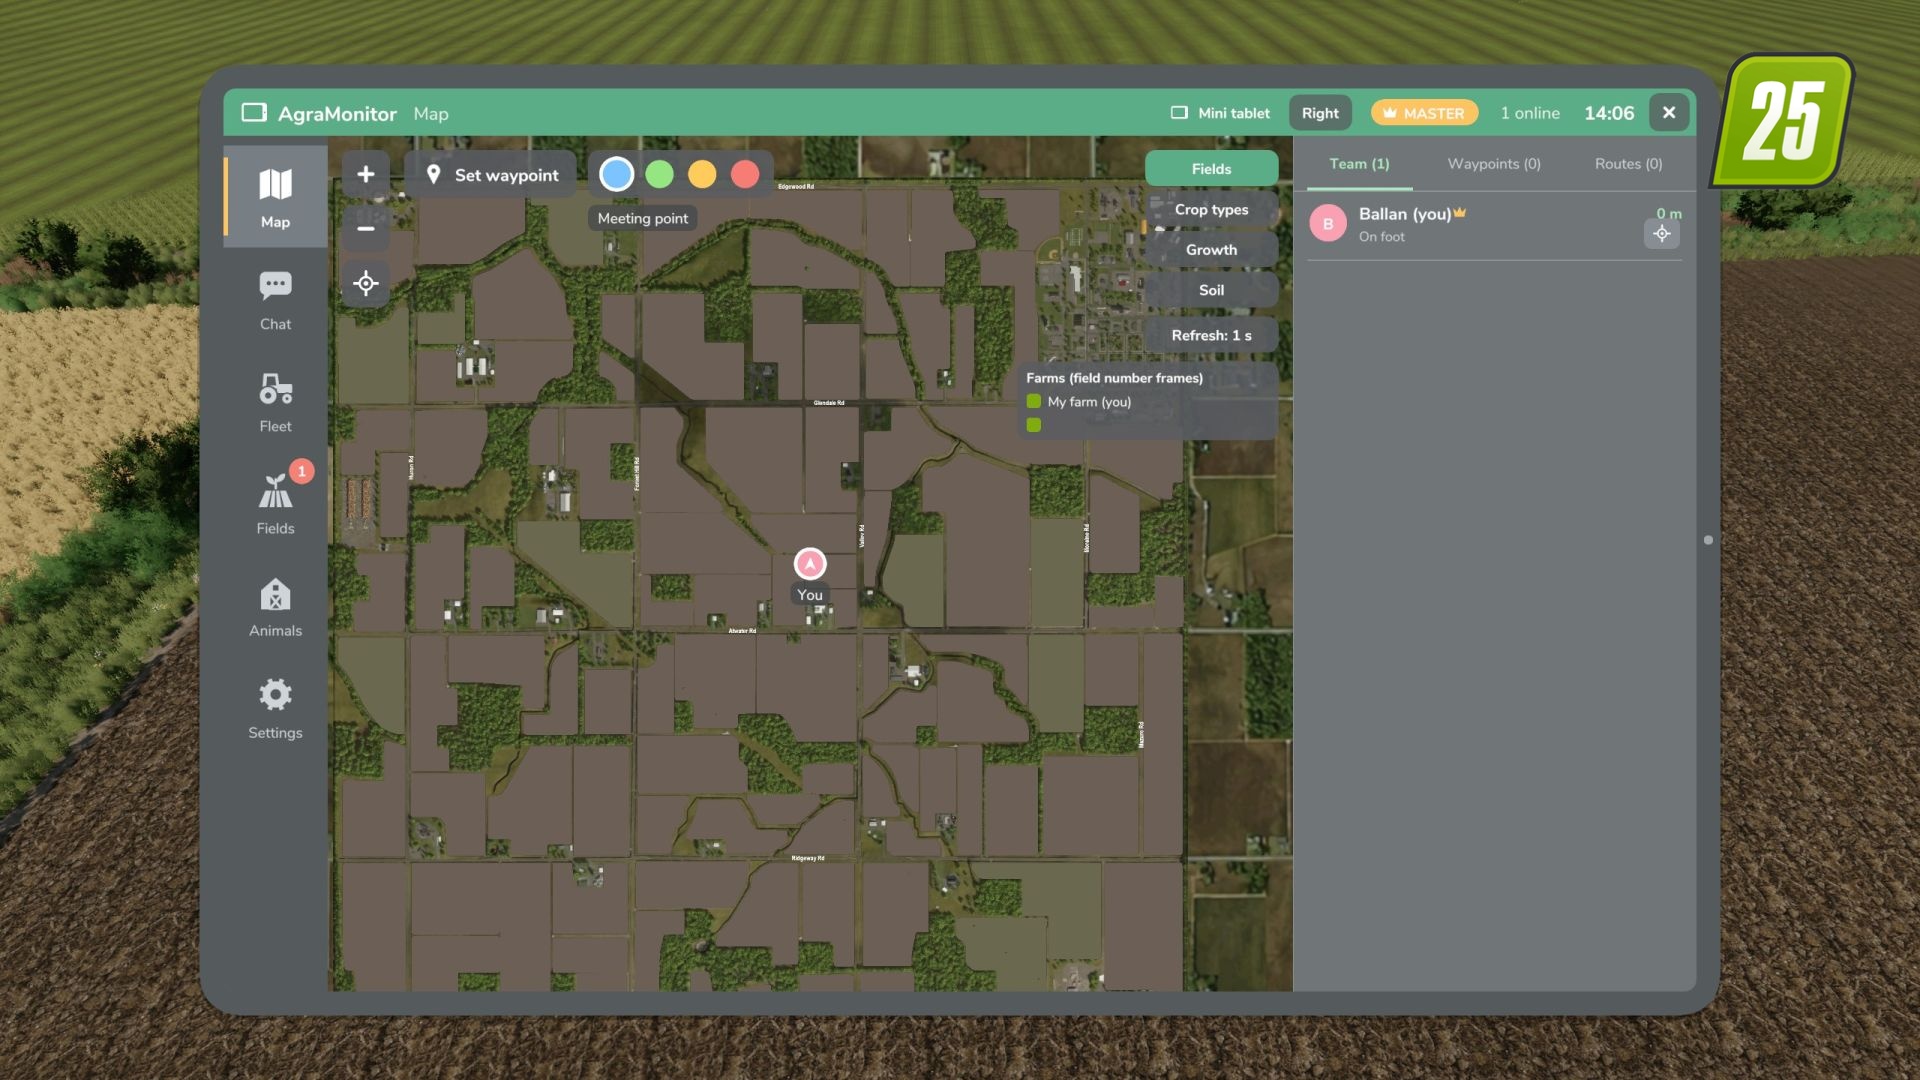Open the Fields section with notification badge
This screenshot has width=1920, height=1080.
275,504
